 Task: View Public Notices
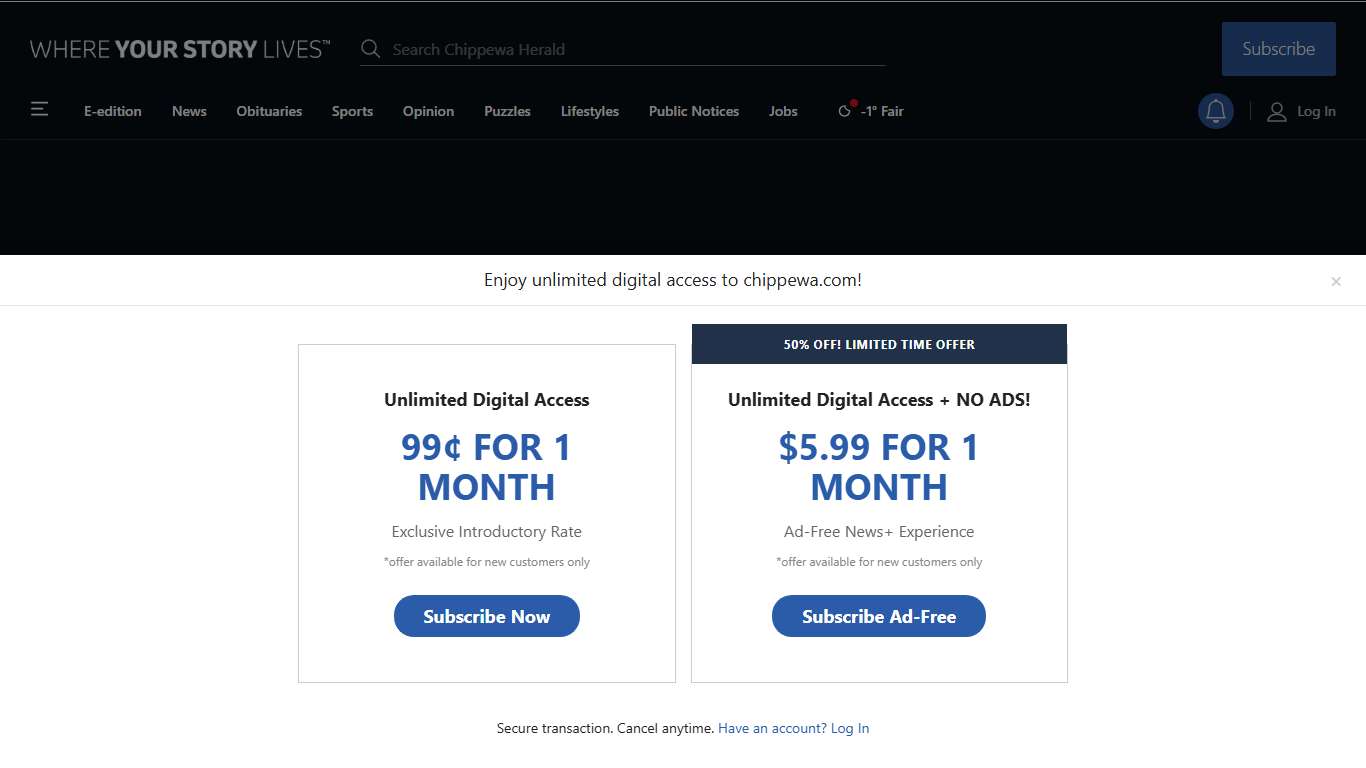tap(693, 111)
